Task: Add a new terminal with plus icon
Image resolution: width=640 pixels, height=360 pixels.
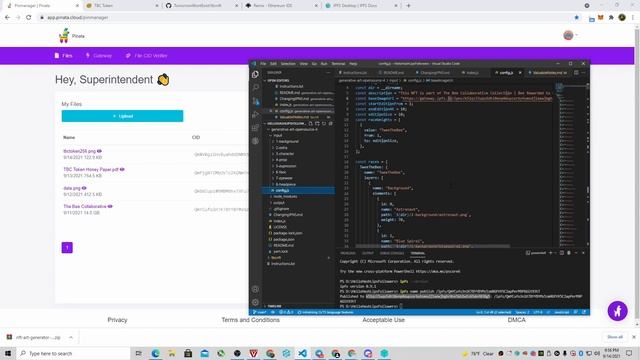Action: click(551, 253)
